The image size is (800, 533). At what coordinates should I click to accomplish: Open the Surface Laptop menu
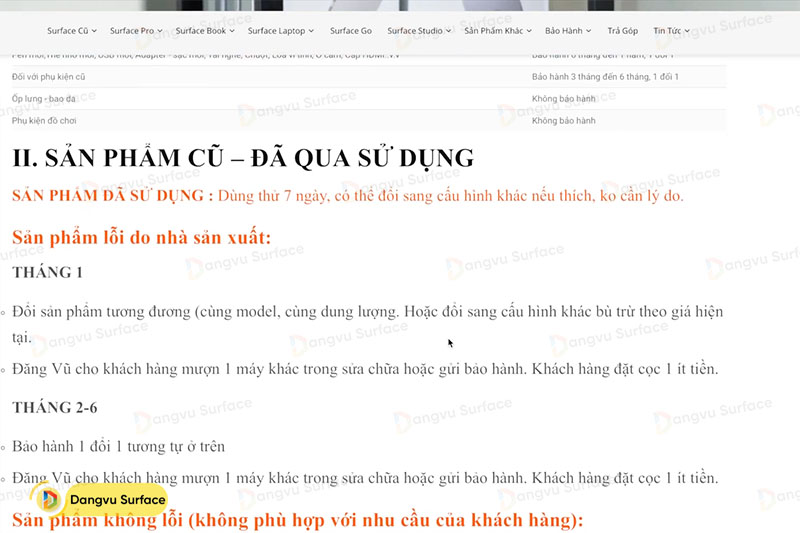pyautogui.click(x=281, y=31)
